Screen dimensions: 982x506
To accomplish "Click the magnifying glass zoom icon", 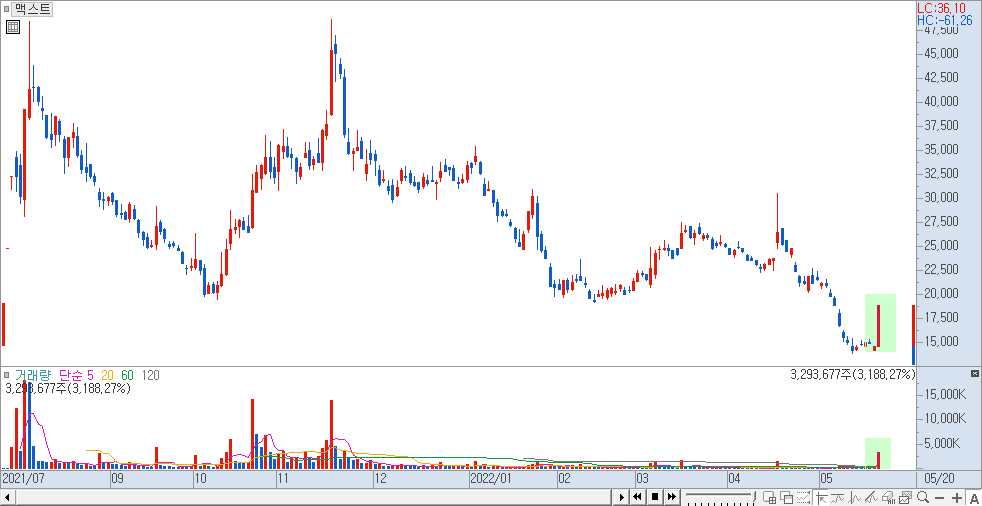I will pos(923,497).
